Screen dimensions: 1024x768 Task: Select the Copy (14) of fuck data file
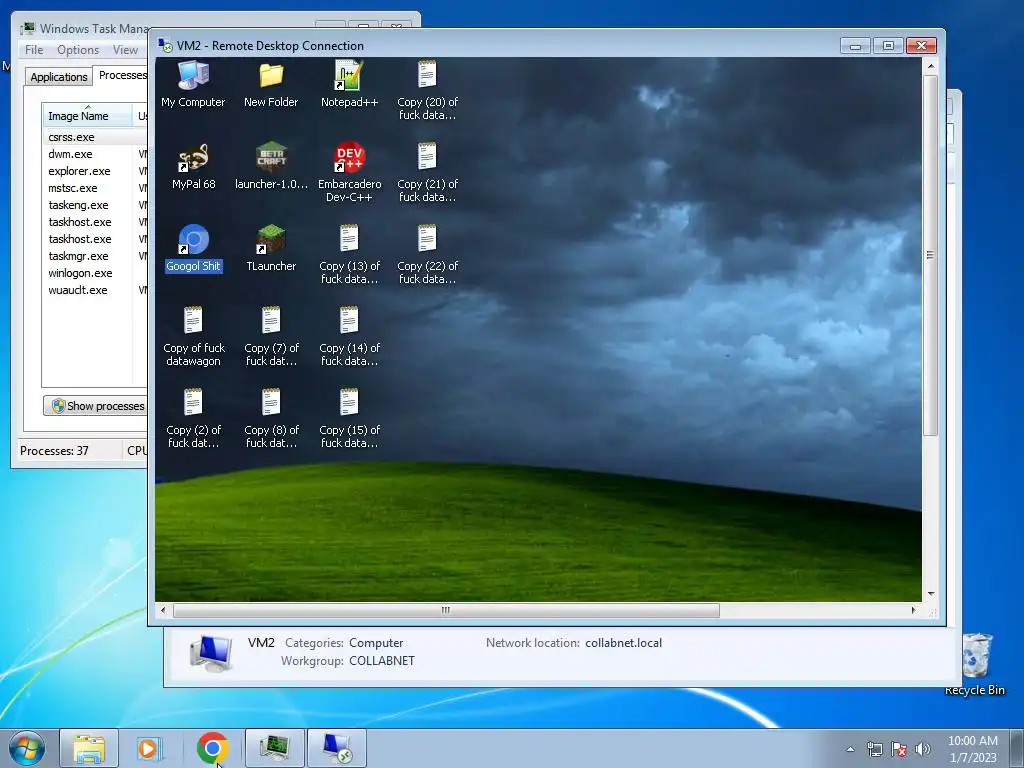pyautogui.click(x=349, y=337)
